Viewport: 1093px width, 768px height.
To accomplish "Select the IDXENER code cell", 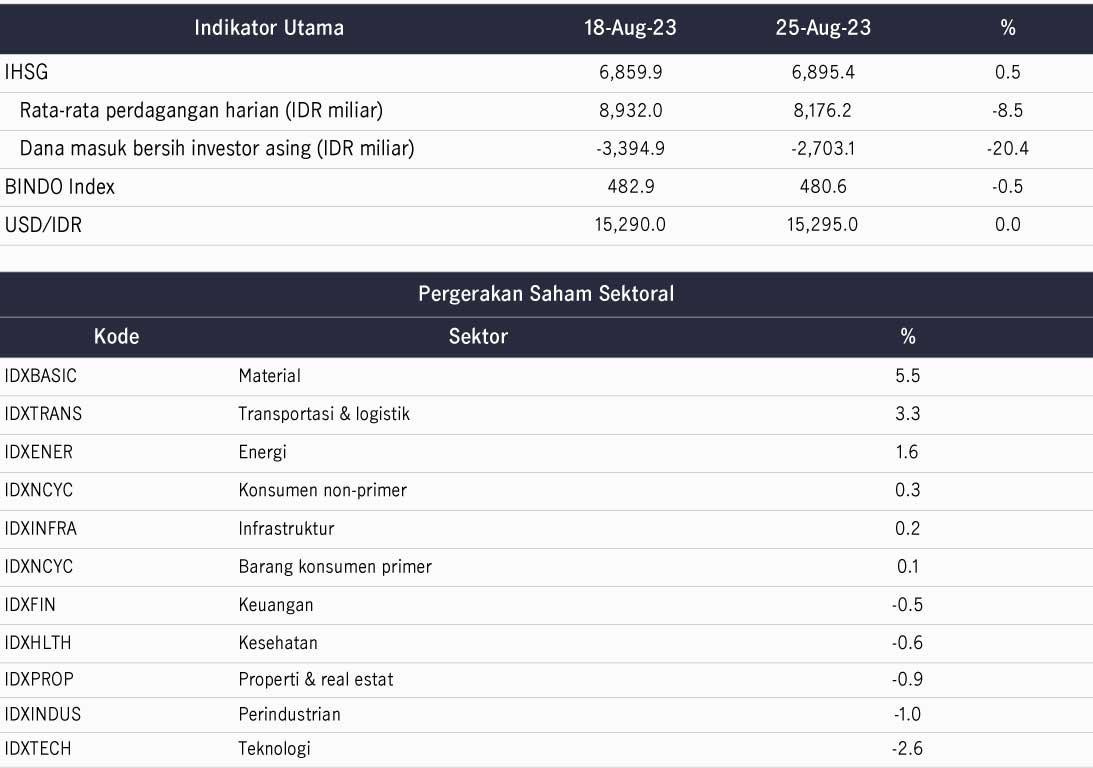I will point(38,452).
